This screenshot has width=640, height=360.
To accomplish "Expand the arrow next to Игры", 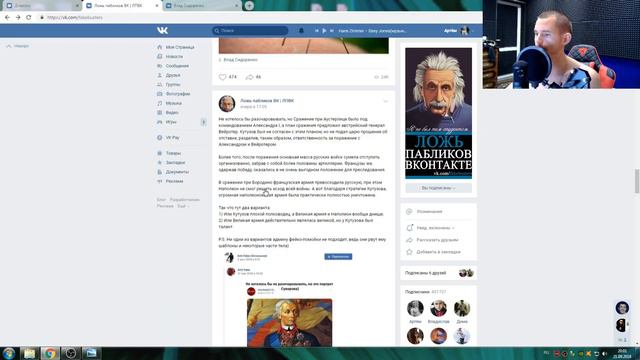I will click(x=203, y=122).
